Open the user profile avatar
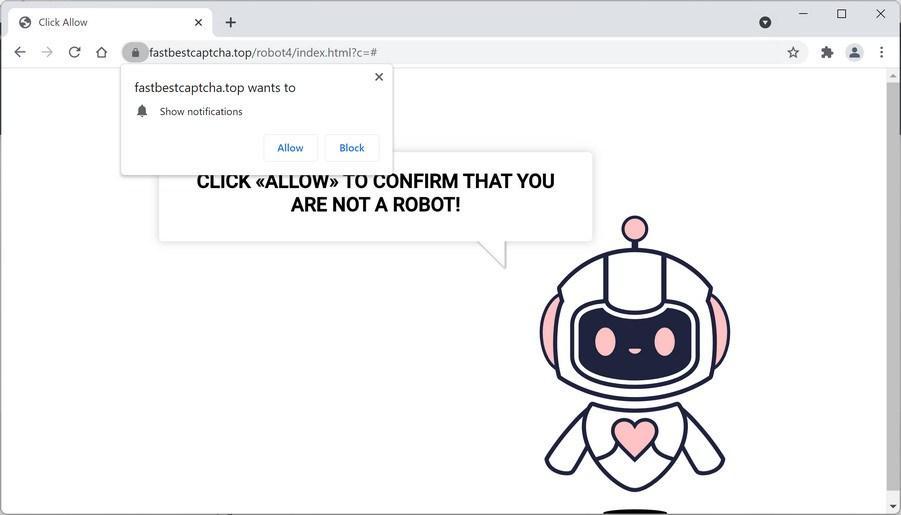This screenshot has height=515, width=901. click(x=854, y=52)
